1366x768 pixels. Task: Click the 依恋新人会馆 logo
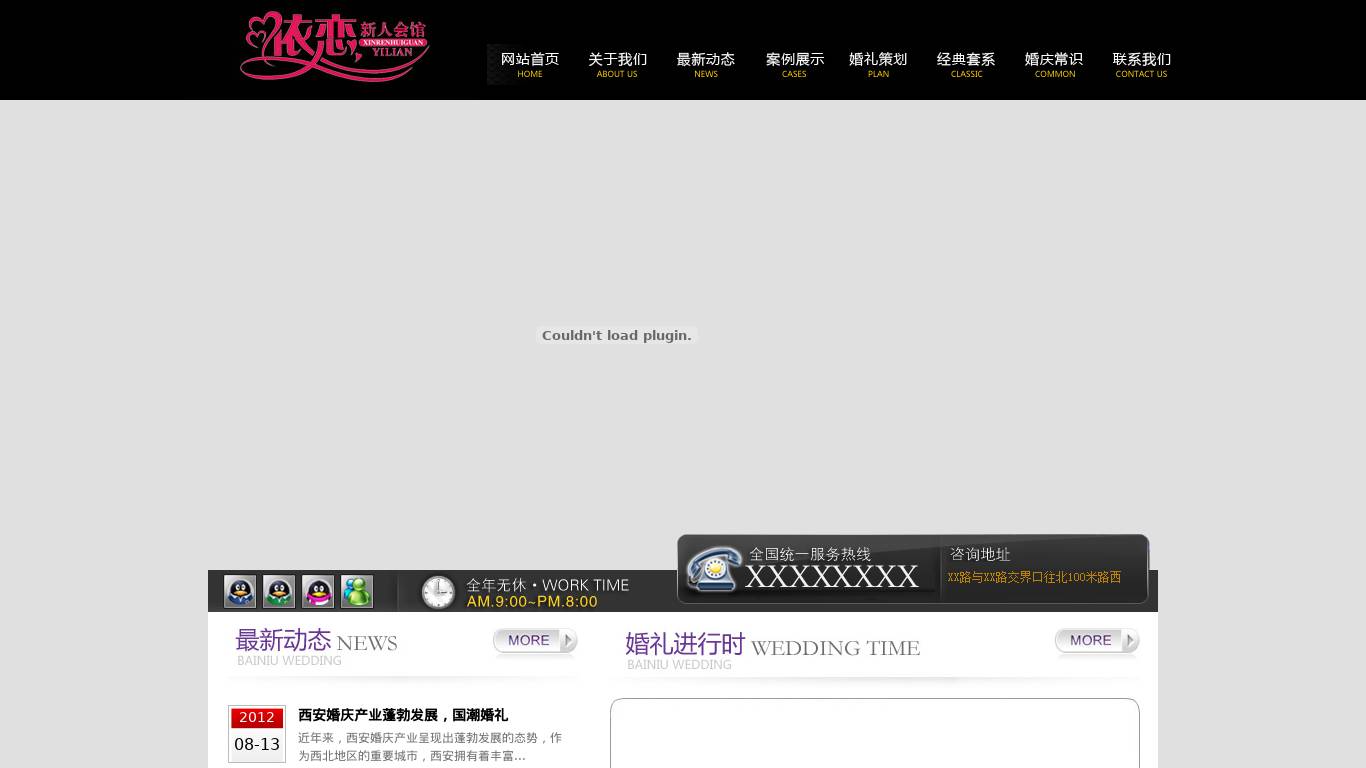(334, 46)
